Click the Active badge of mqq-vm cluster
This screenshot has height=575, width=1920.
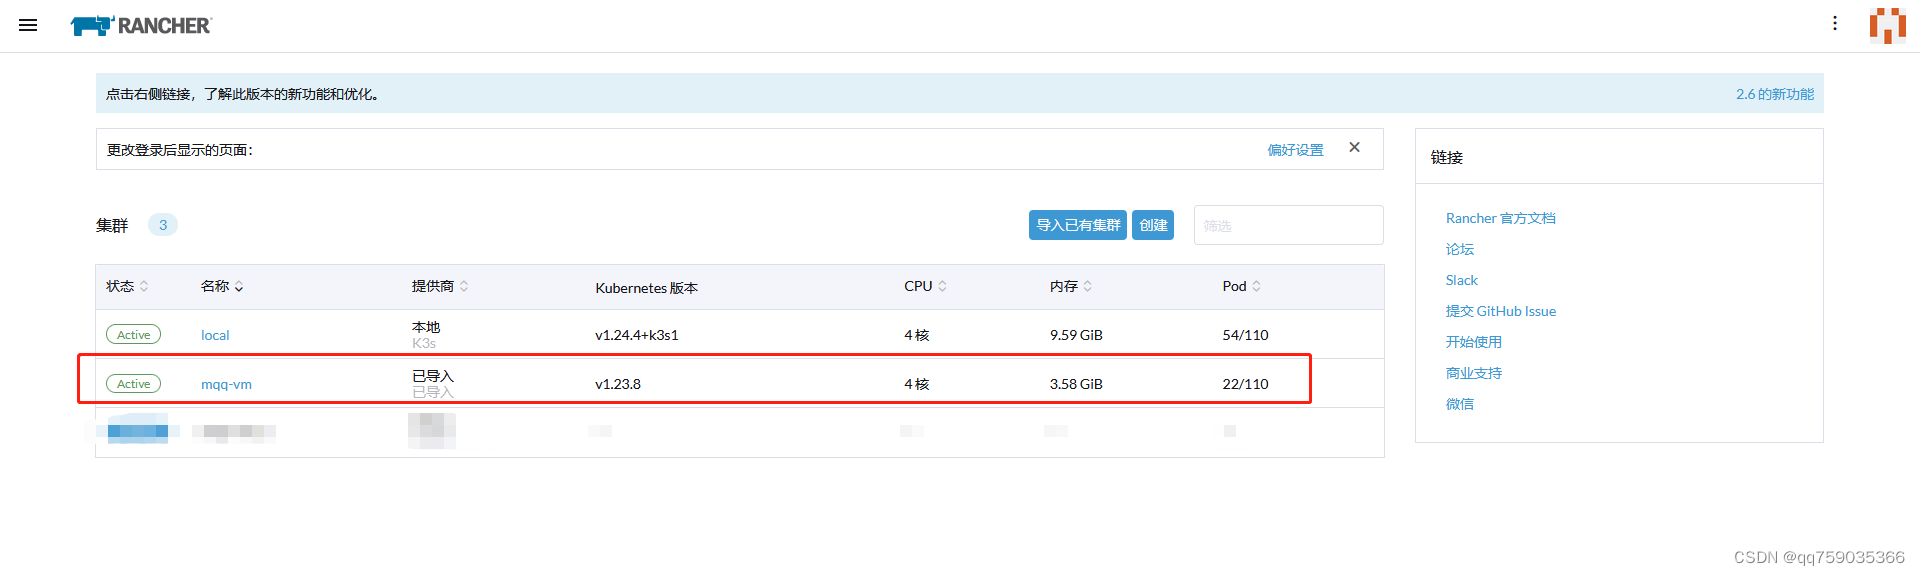click(x=133, y=384)
